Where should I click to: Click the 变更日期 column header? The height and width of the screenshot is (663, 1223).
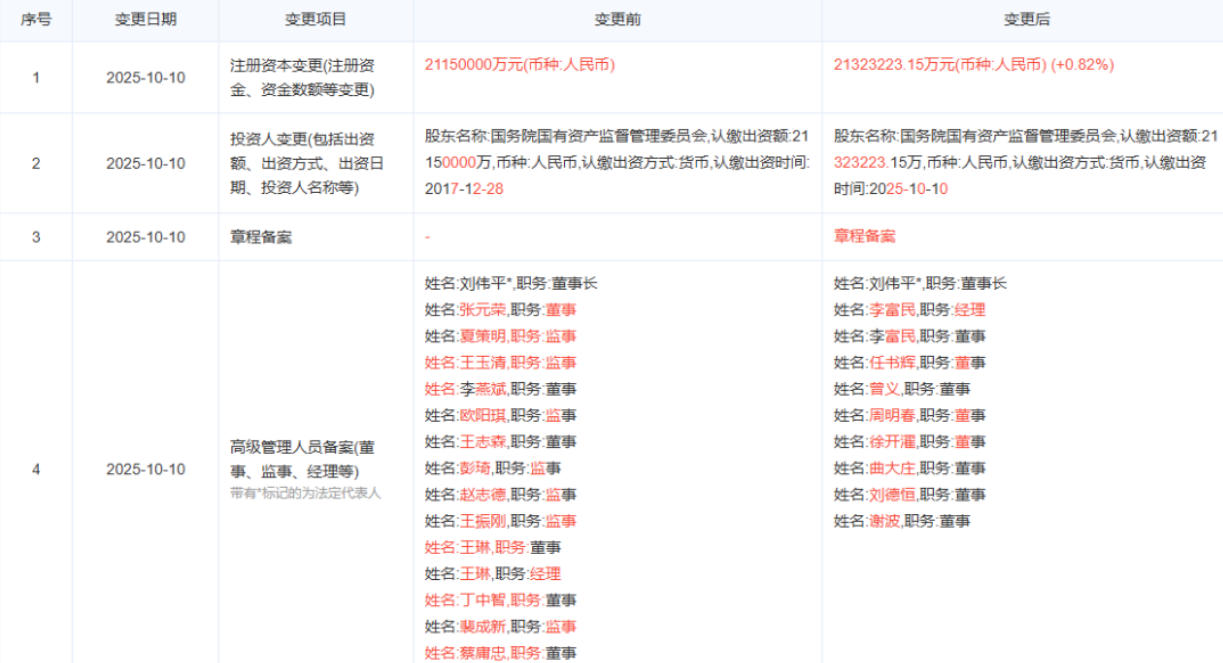click(x=145, y=20)
